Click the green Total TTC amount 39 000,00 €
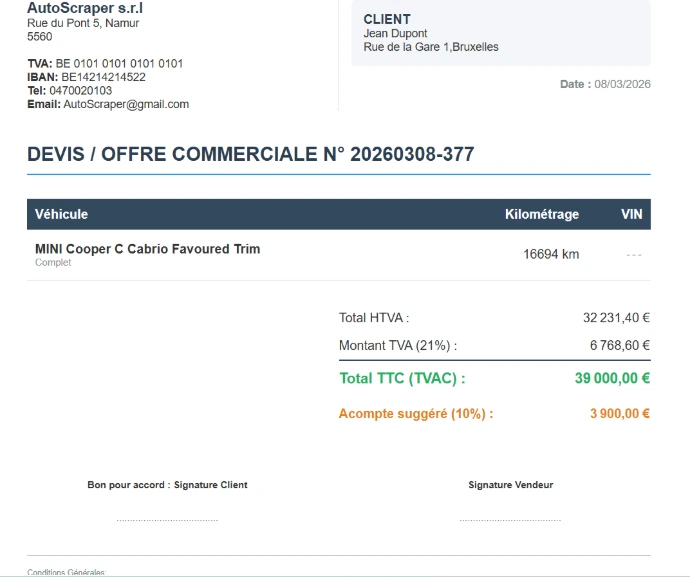The image size is (690, 577). coord(612,378)
